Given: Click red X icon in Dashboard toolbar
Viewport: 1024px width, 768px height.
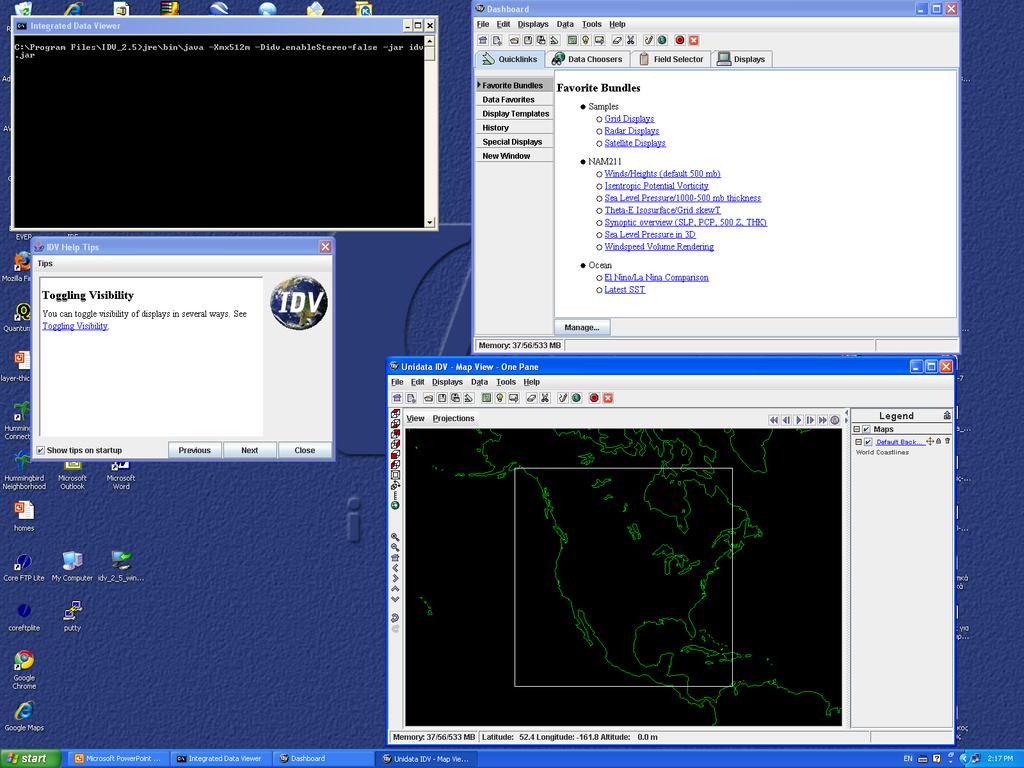Looking at the screenshot, I should 694,40.
